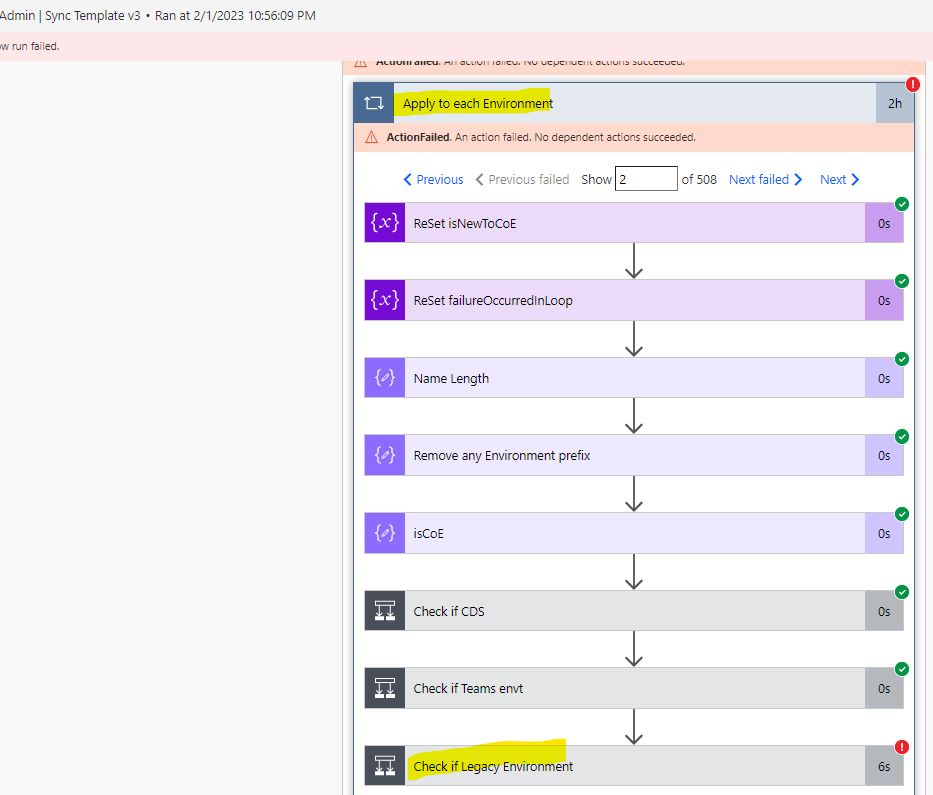Select the condition icon on Check if Legacy Environment
This screenshot has height=795, width=933.
click(x=384, y=765)
